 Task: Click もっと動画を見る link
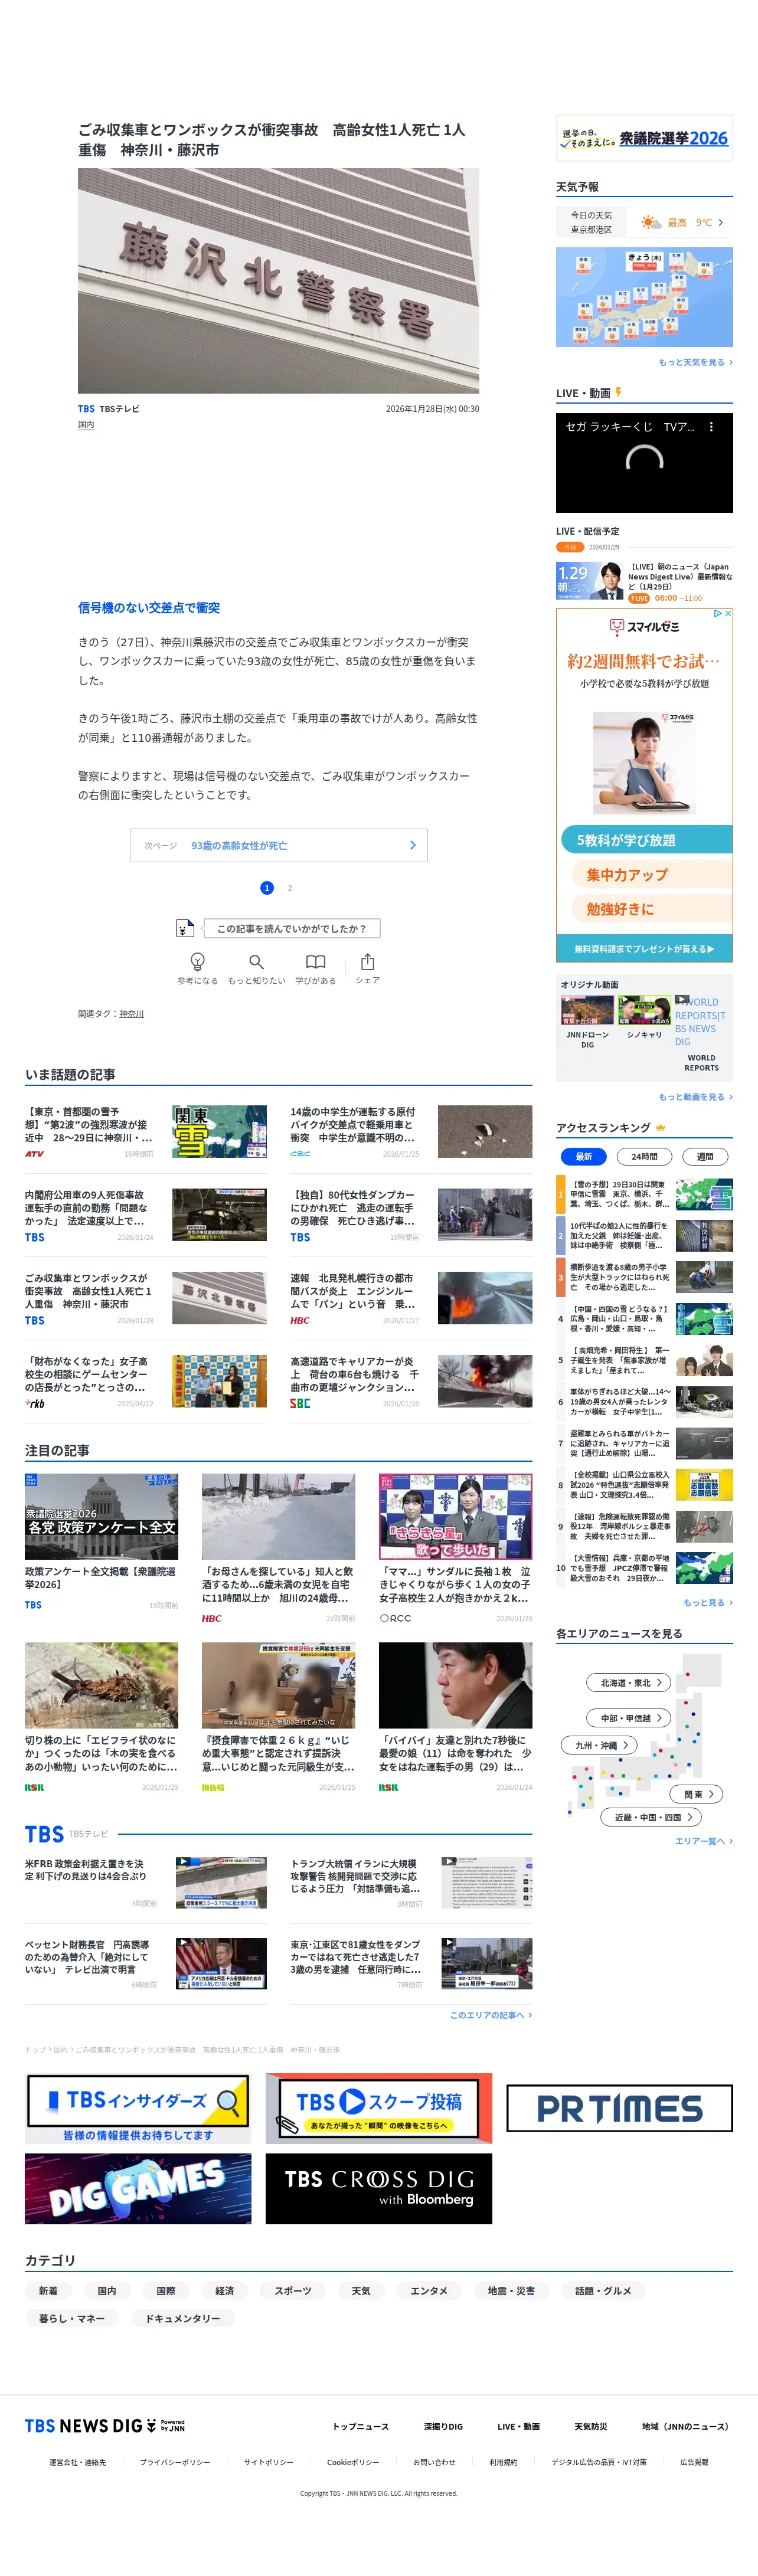point(695,1097)
